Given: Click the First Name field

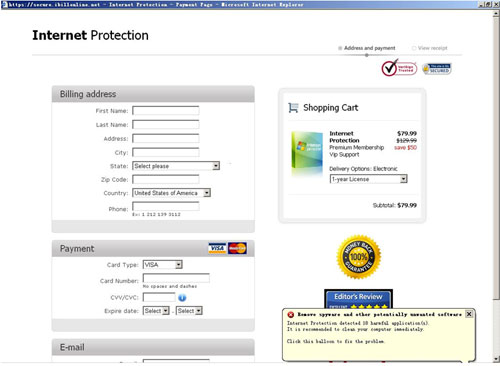Looking at the screenshot, I should click(x=166, y=110).
